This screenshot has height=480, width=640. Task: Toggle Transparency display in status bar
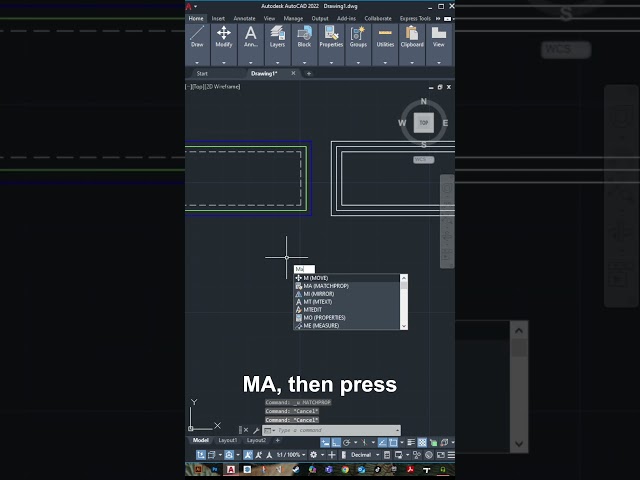pyautogui.click(x=422, y=442)
